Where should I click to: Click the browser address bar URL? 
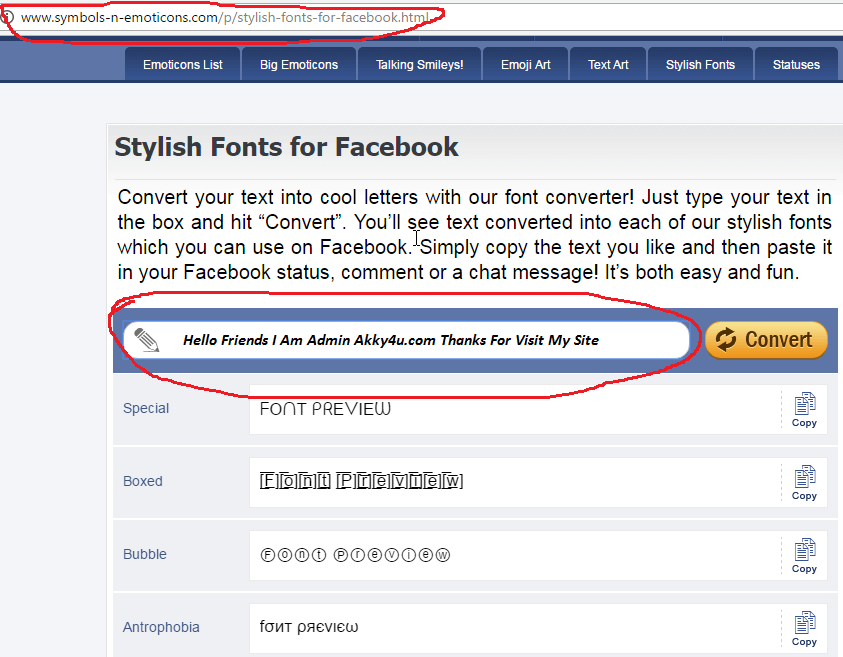tap(225, 17)
